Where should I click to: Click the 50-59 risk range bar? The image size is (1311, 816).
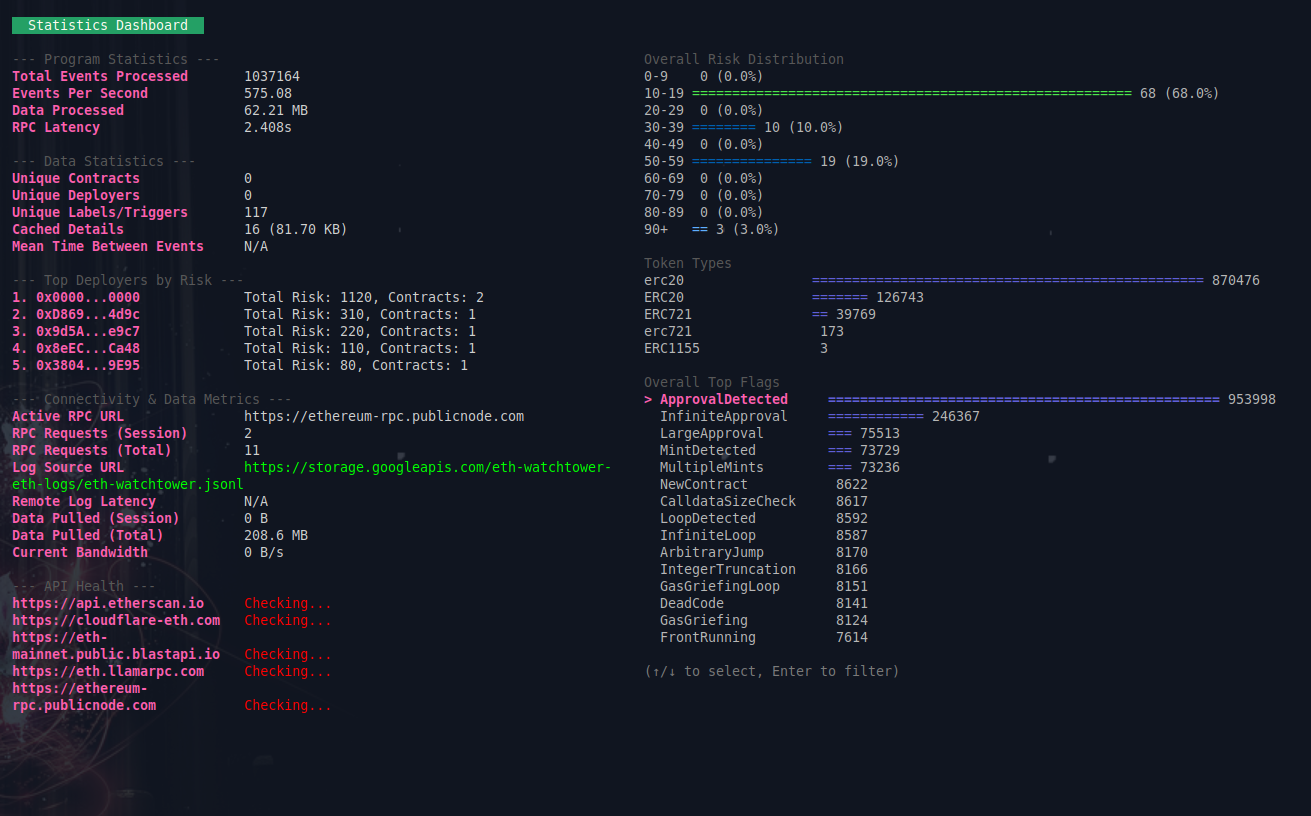point(751,162)
